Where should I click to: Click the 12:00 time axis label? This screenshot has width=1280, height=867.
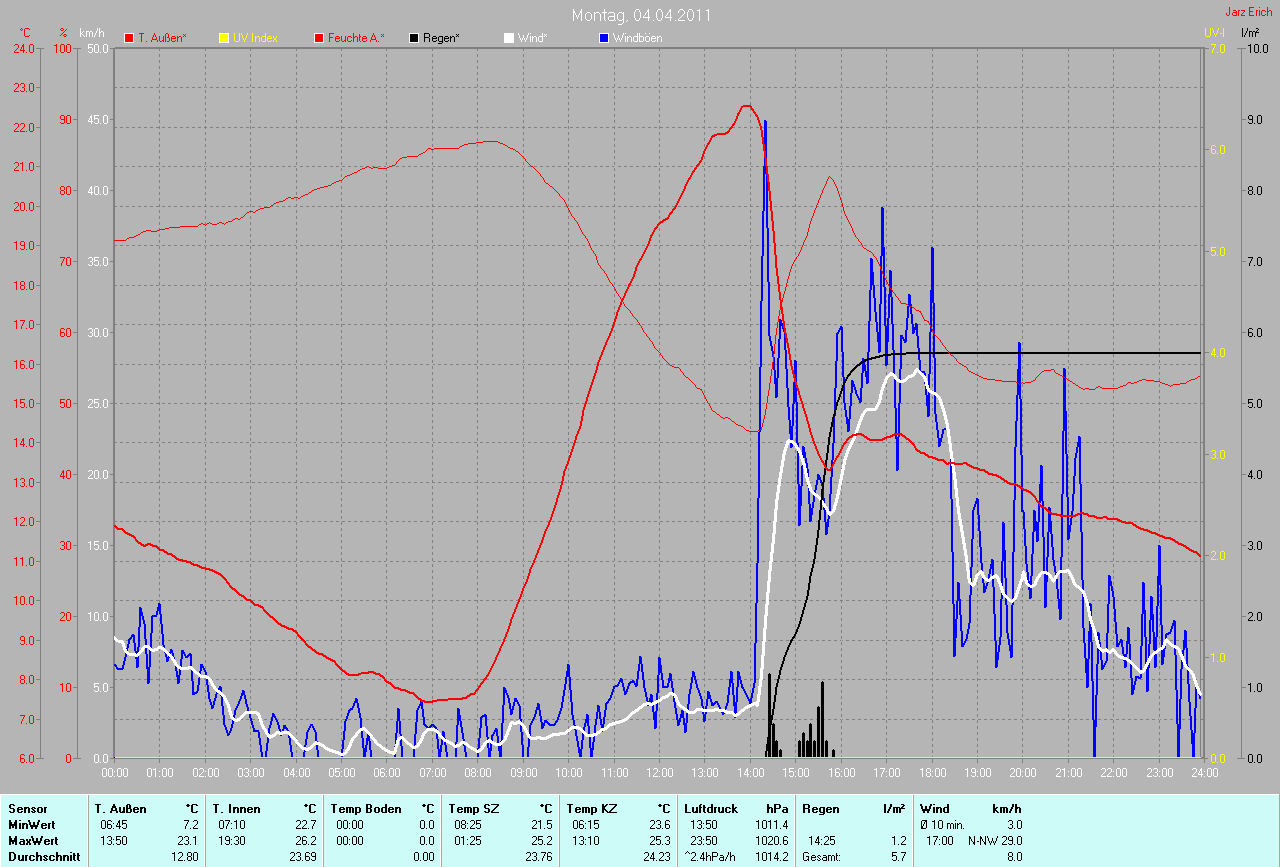point(660,773)
